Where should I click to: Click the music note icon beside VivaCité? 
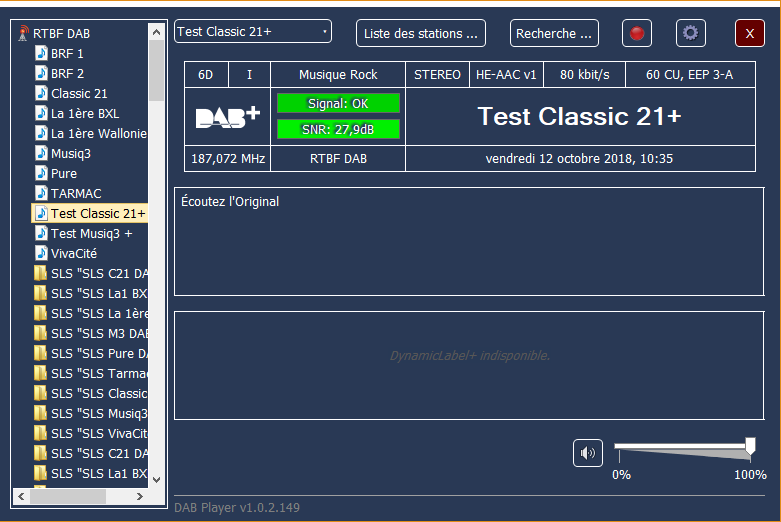pos(41,253)
